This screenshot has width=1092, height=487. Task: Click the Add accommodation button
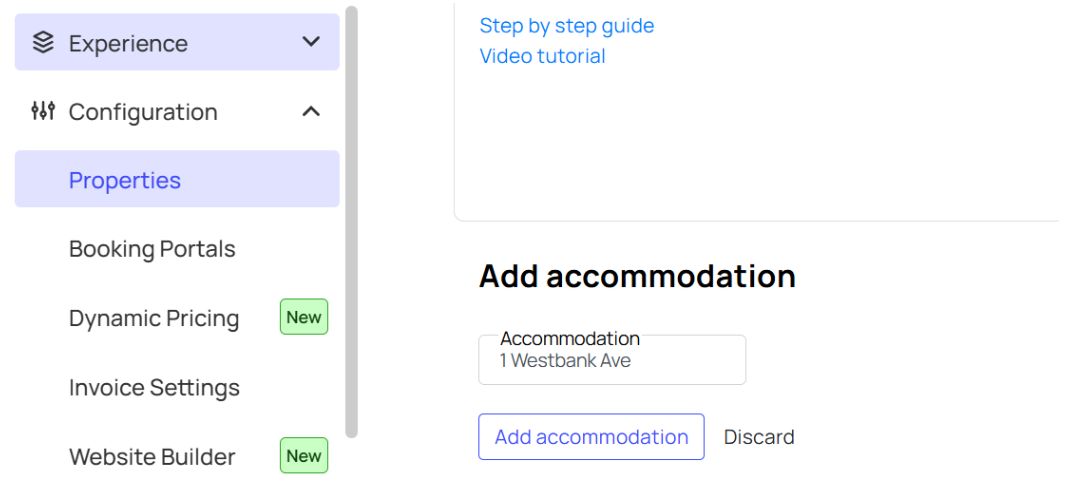click(591, 437)
